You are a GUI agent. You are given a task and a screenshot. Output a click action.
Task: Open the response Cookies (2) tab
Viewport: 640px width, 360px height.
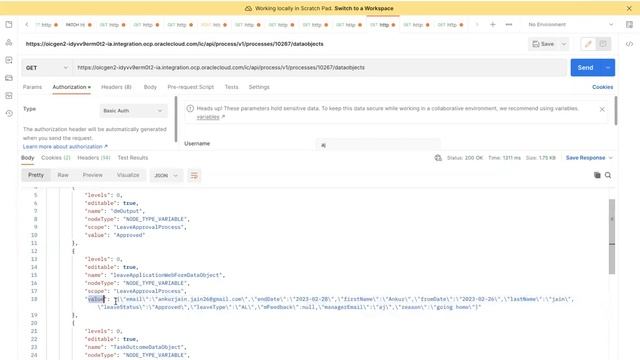pyautogui.click(x=56, y=158)
